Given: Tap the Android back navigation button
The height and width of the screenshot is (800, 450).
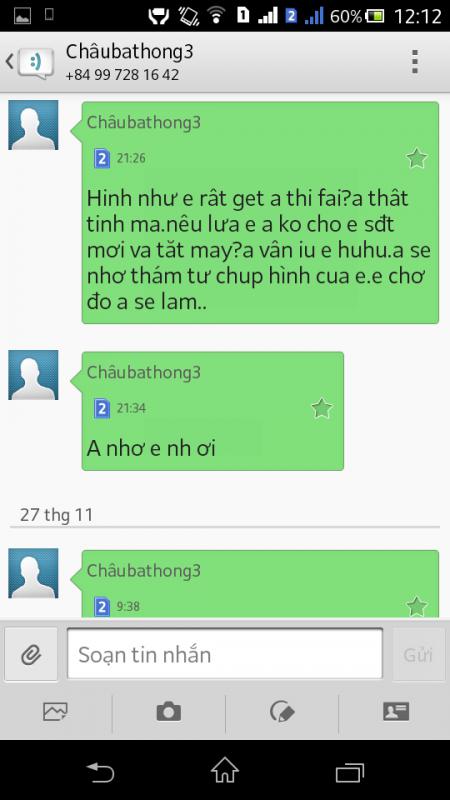Looking at the screenshot, I should (x=100, y=771).
